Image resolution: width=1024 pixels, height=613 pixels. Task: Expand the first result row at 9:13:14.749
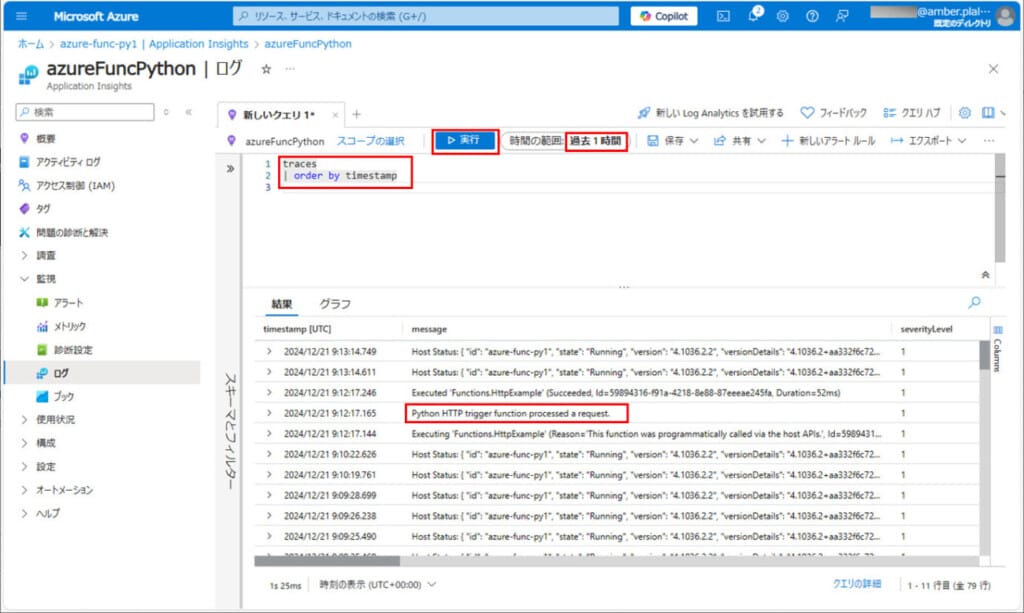[x=269, y=351]
